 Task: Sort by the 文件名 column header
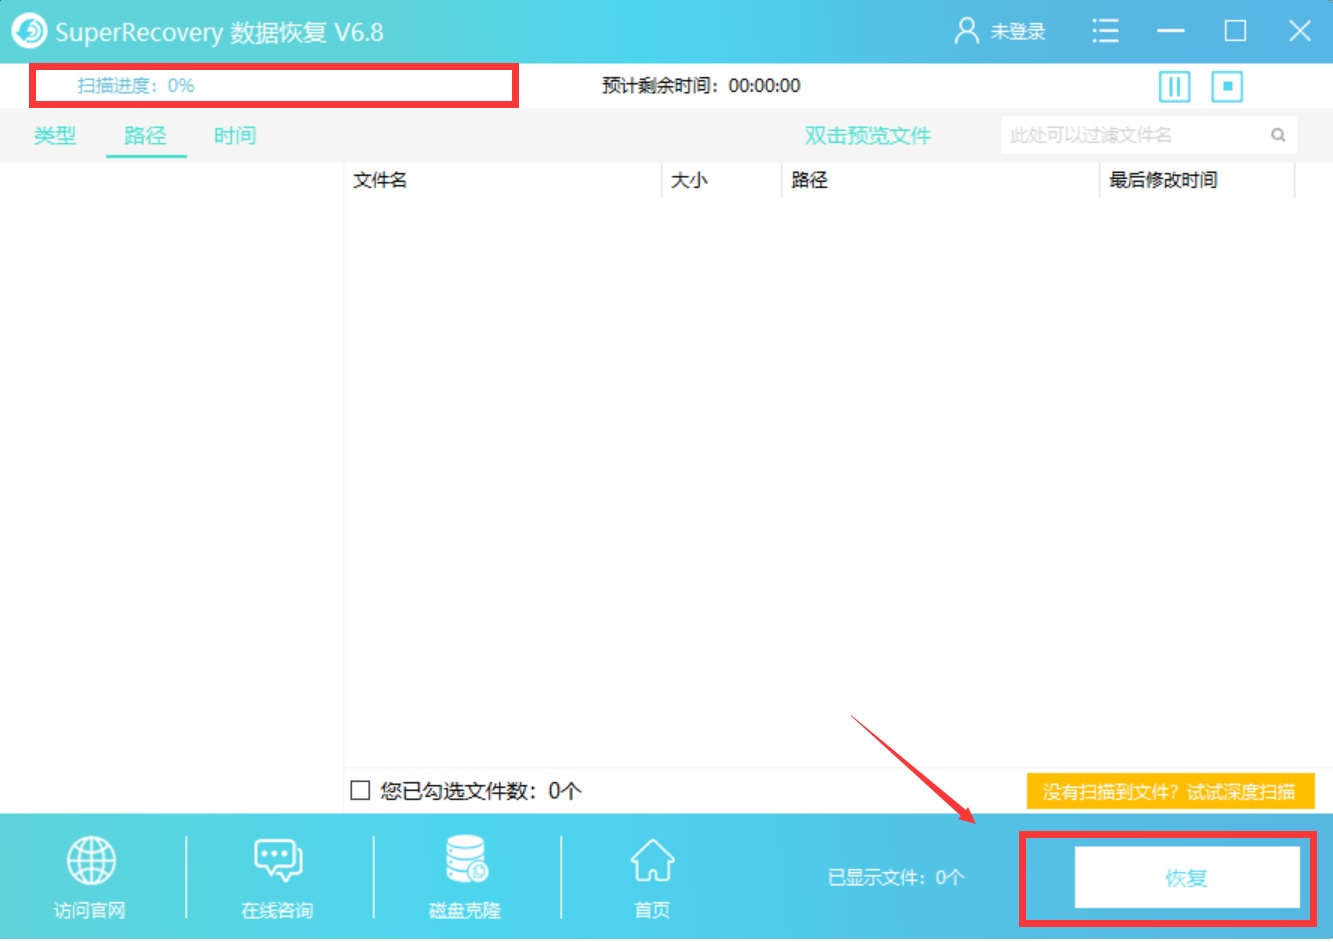tap(380, 180)
